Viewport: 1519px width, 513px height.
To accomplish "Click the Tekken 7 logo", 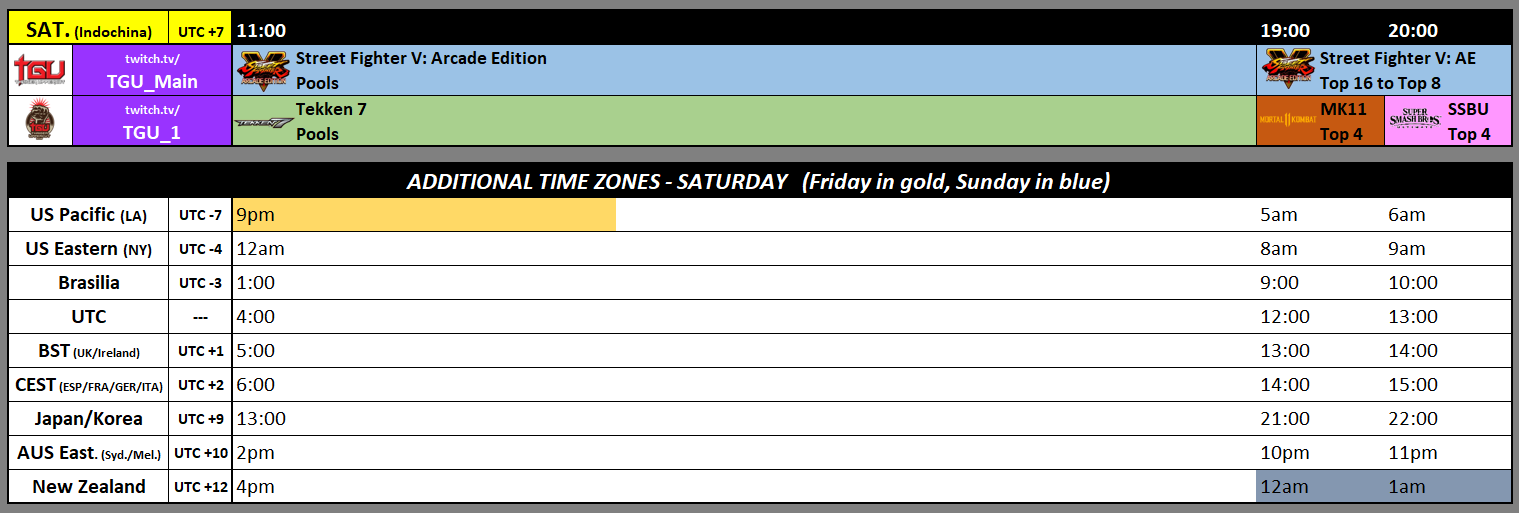I will (x=263, y=123).
